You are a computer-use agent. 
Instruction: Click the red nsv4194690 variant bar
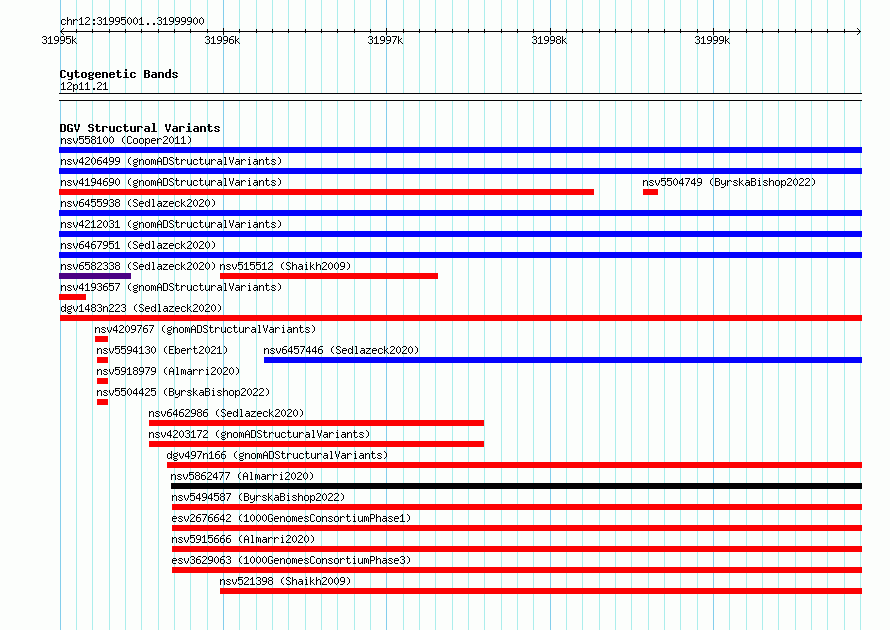(x=326, y=192)
